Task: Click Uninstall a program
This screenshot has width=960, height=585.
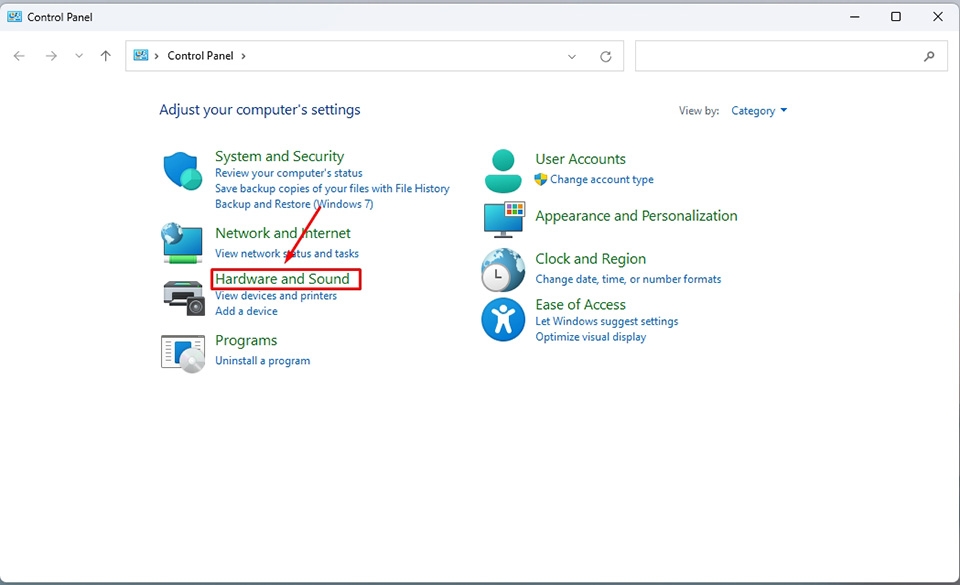Action: click(x=263, y=360)
